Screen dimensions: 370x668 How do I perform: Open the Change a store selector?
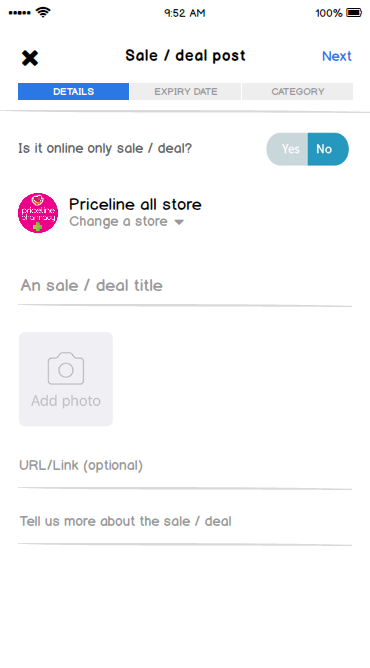point(126,222)
